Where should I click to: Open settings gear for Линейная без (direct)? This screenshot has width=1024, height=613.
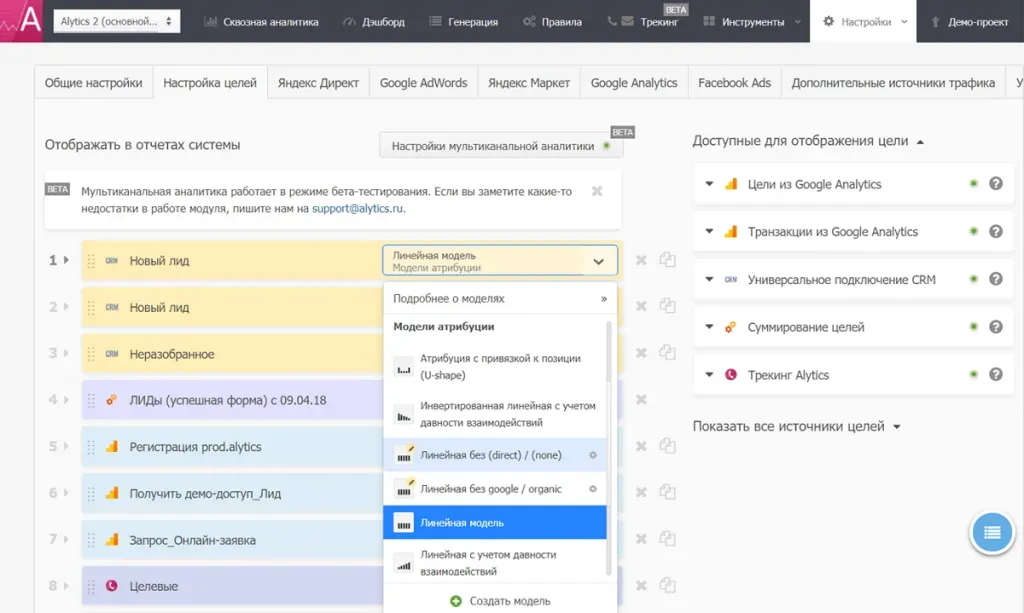[x=593, y=455]
